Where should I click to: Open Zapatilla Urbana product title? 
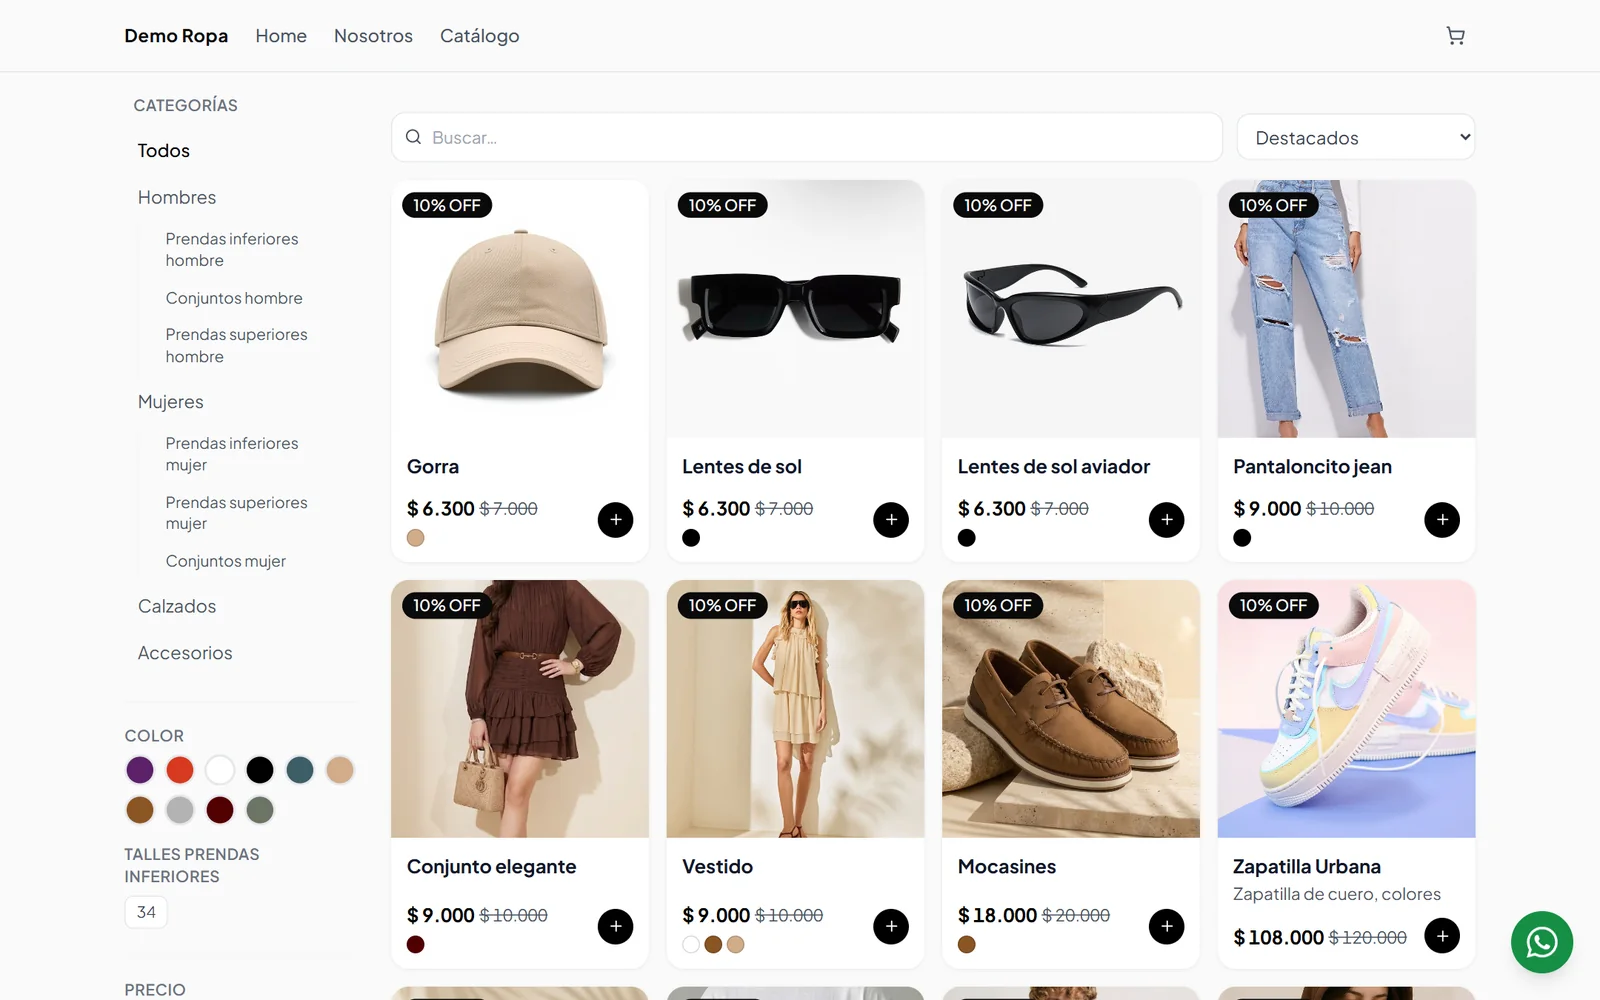(1307, 867)
